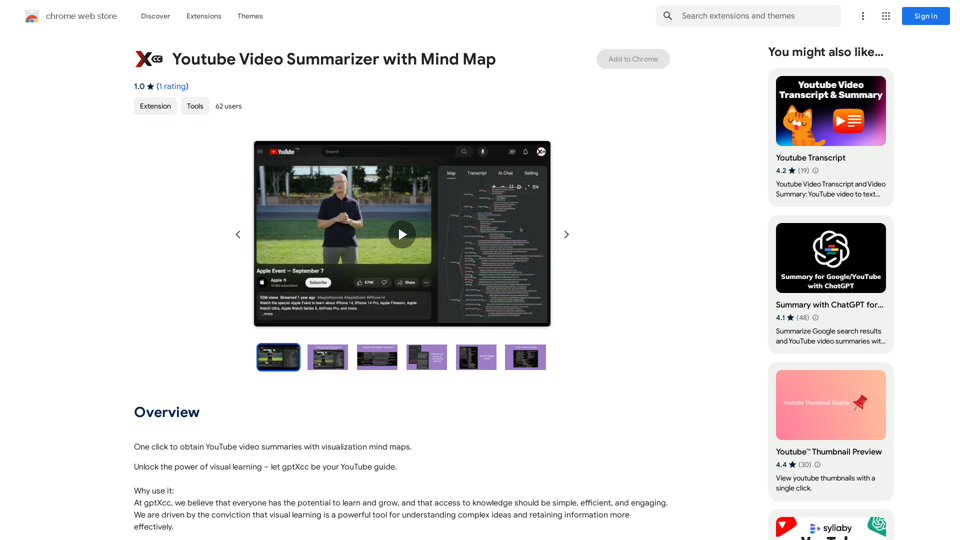Image resolution: width=960 pixels, height=540 pixels.
Task: Open the Themes tab
Action: pyautogui.click(x=250, y=16)
